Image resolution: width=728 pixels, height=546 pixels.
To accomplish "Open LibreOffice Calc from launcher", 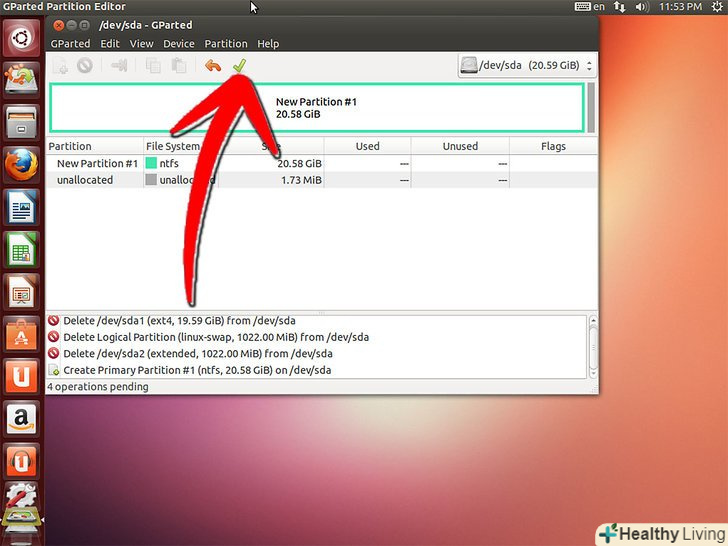I will 21,250.
